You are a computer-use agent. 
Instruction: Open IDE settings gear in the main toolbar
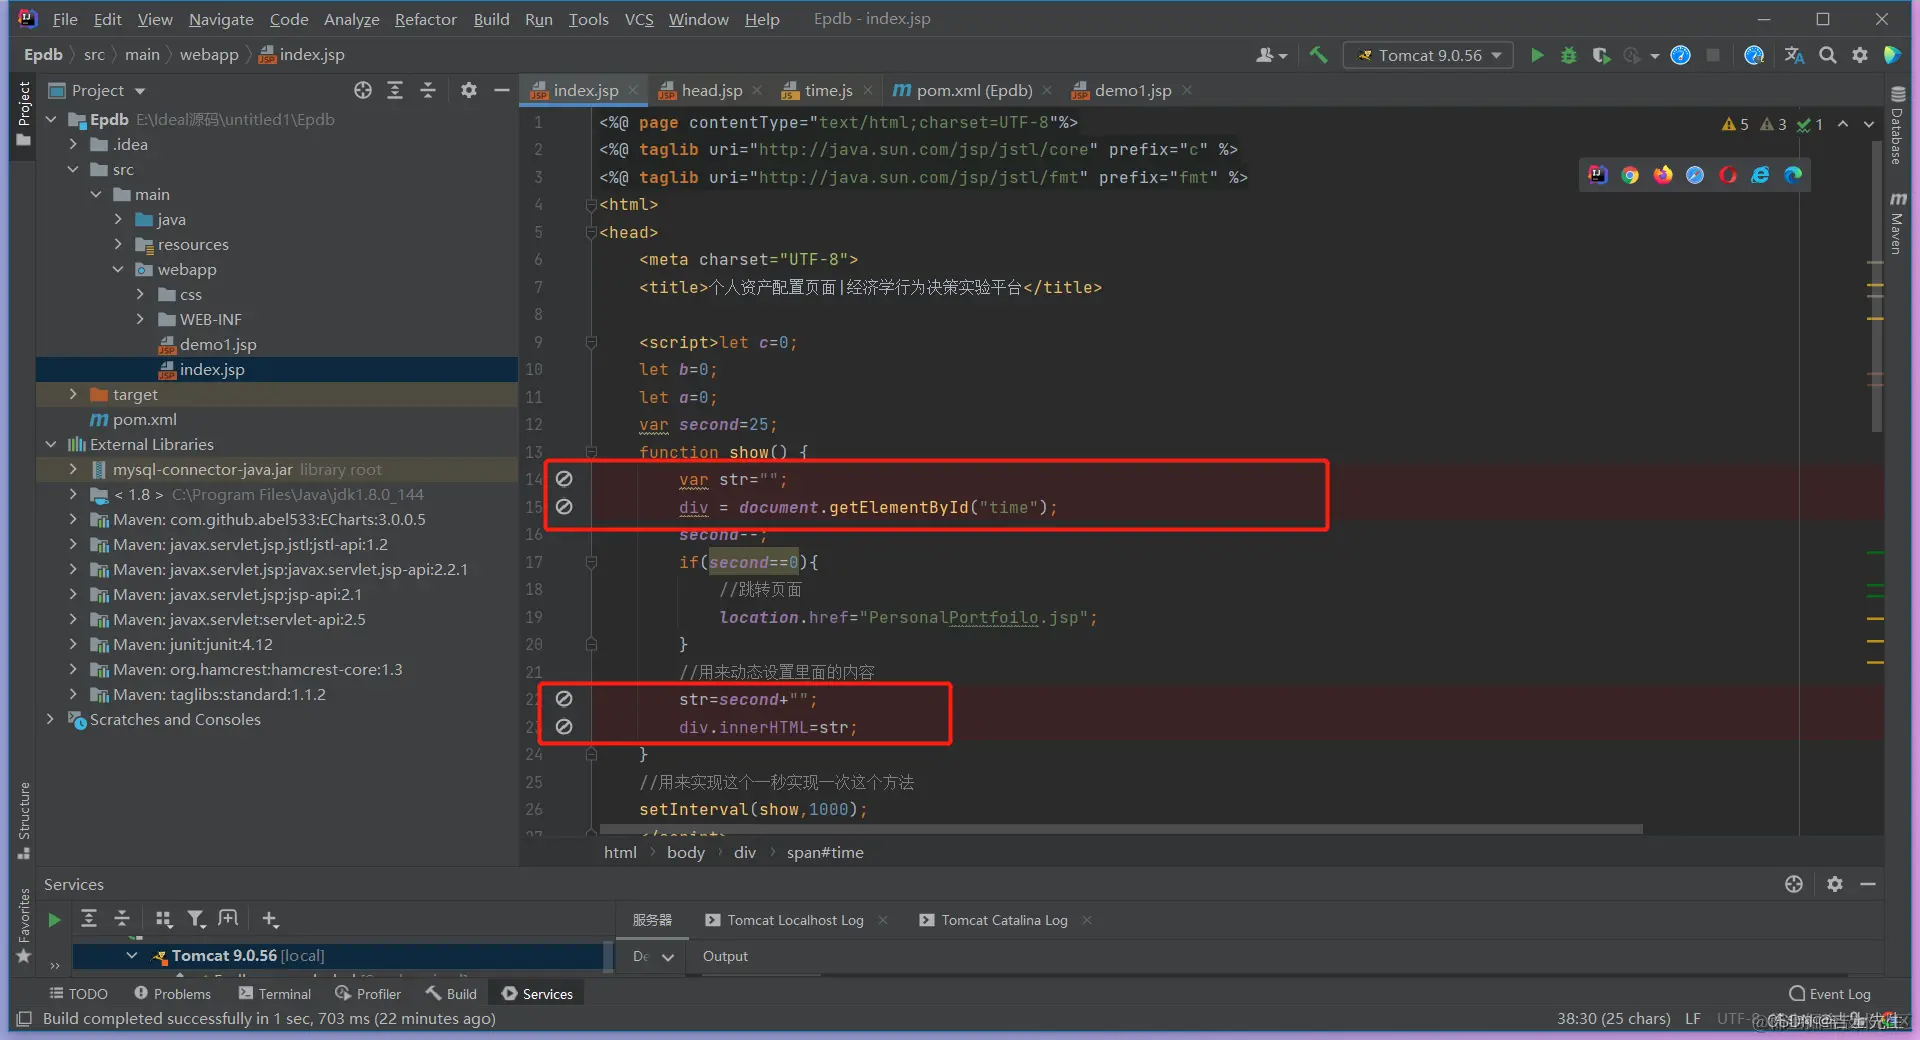pyautogui.click(x=1860, y=55)
